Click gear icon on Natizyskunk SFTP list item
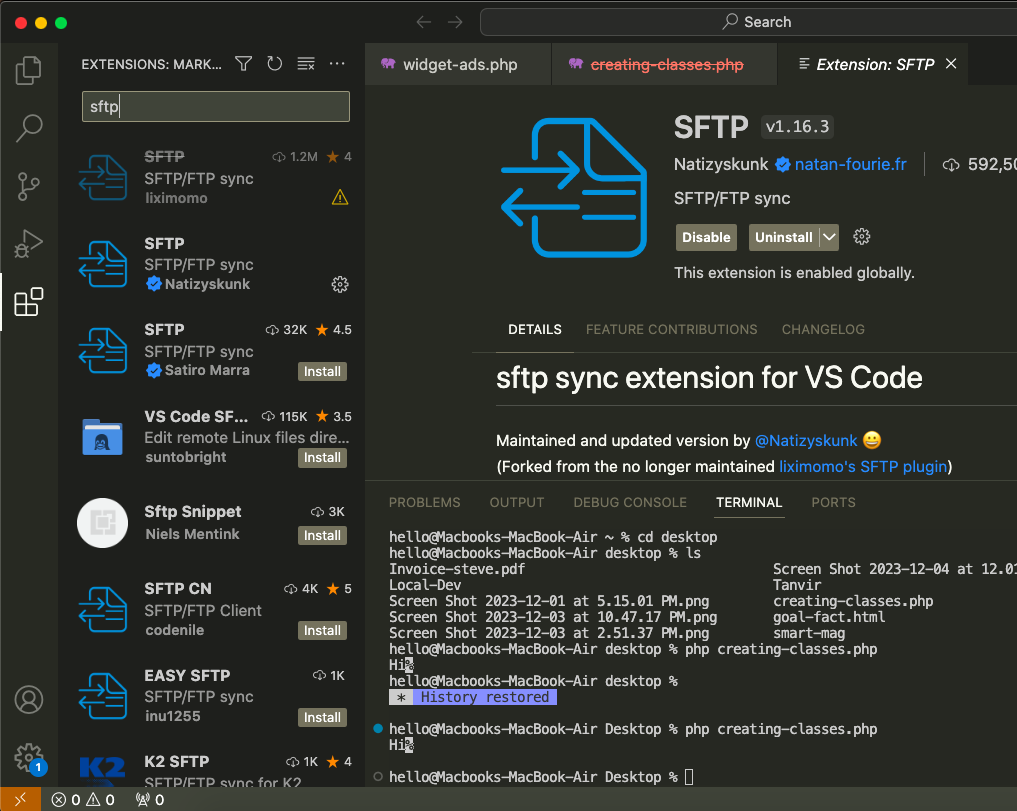This screenshot has height=811, width=1017. point(340,284)
